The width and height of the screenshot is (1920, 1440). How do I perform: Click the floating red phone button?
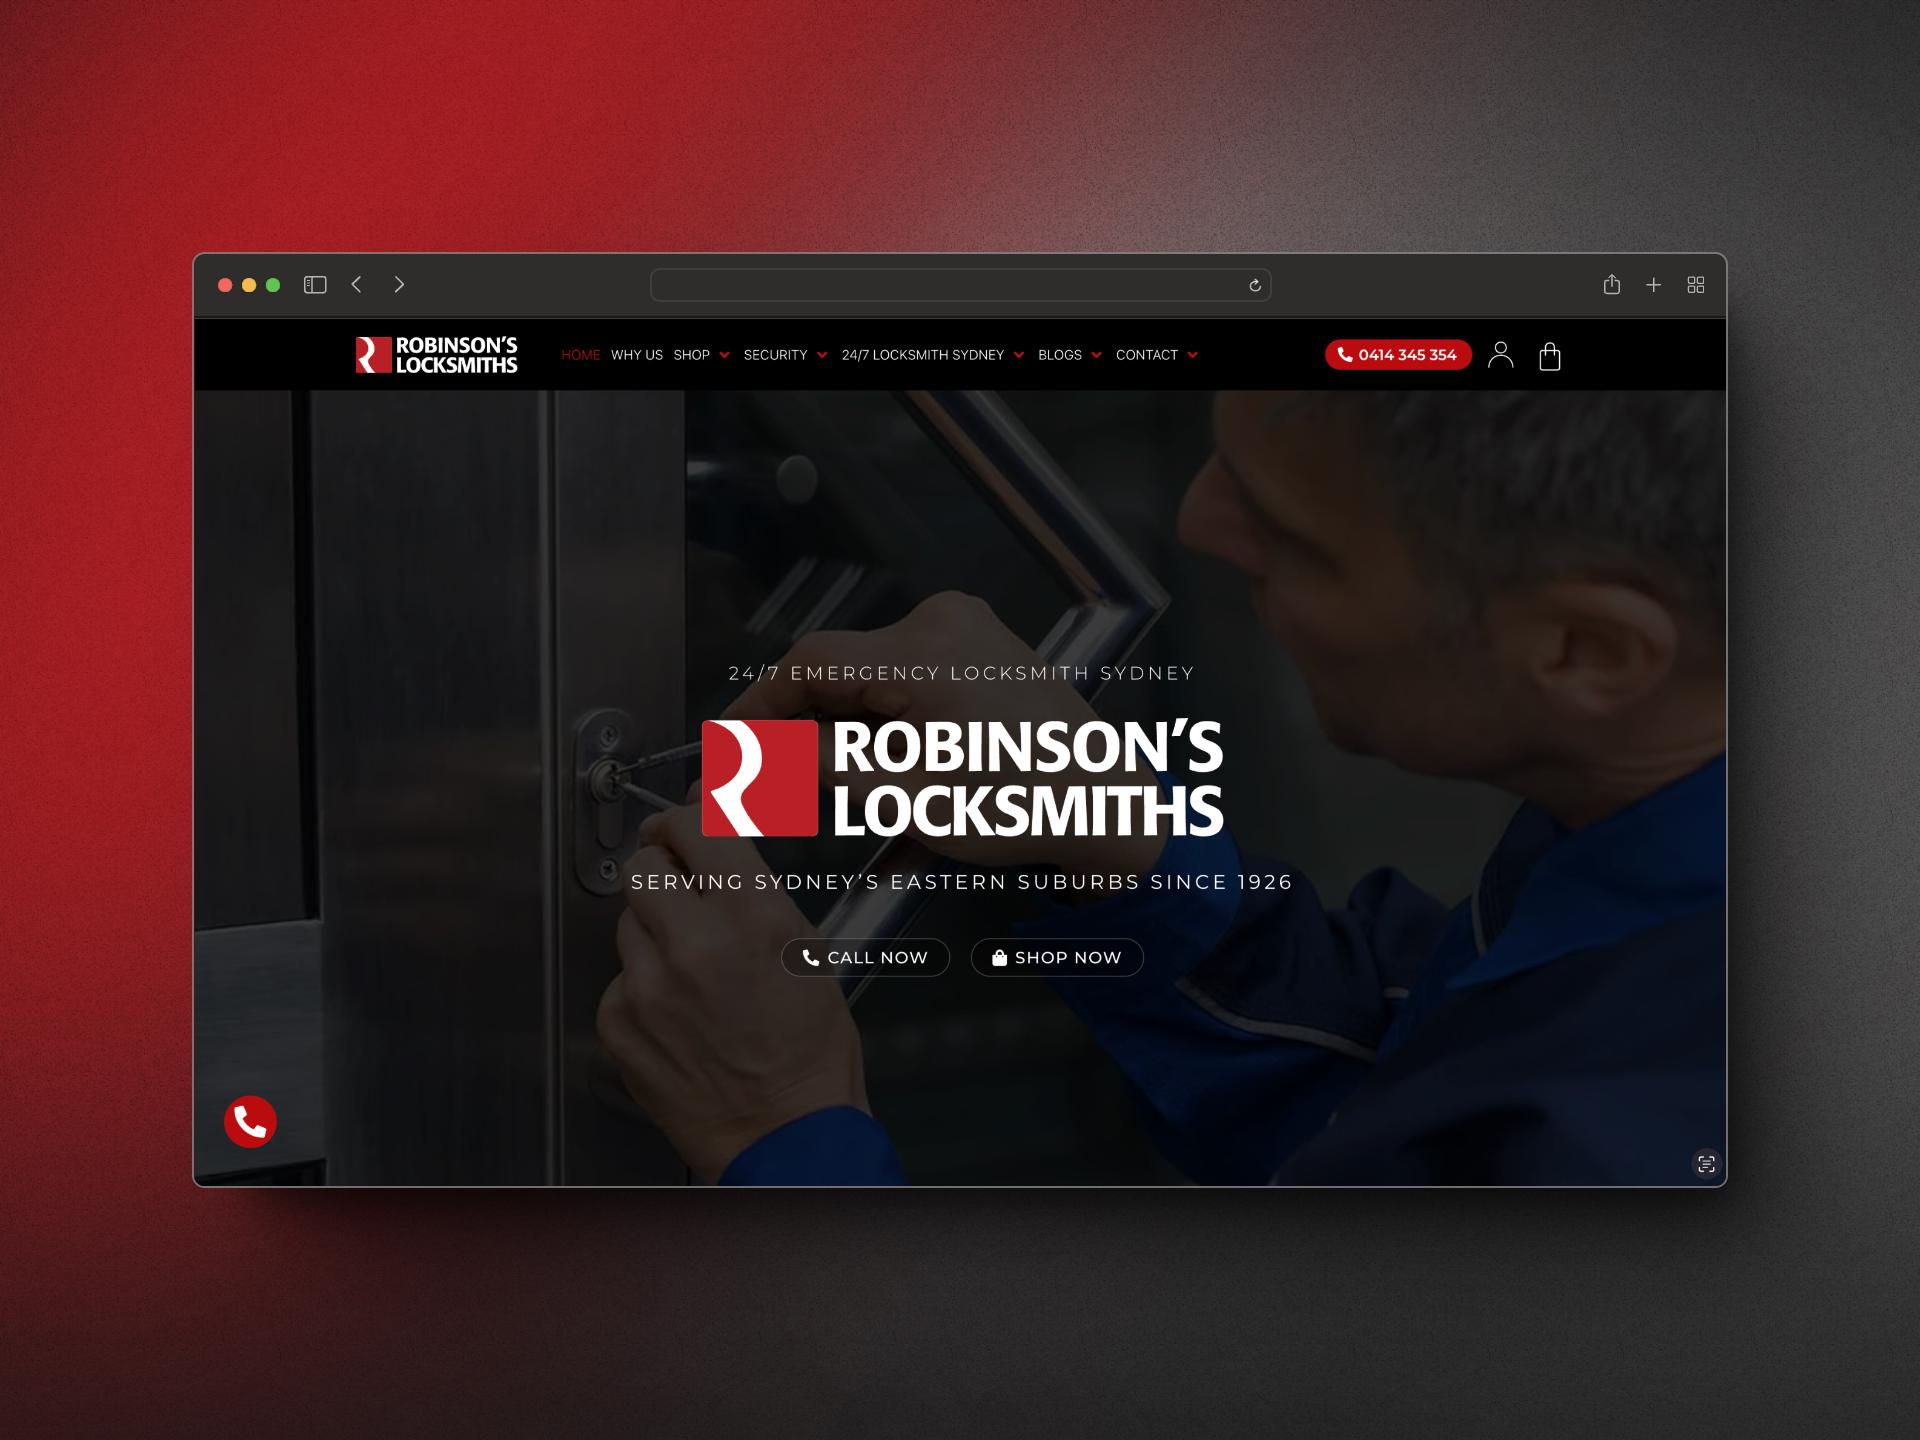coord(250,1122)
